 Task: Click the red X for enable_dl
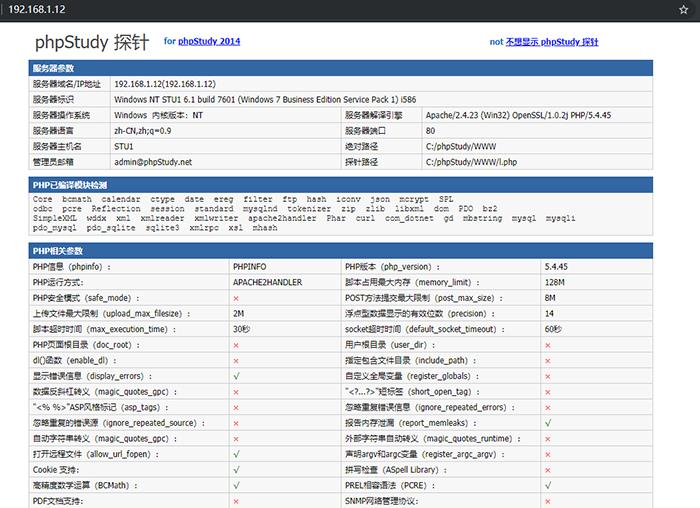point(236,361)
